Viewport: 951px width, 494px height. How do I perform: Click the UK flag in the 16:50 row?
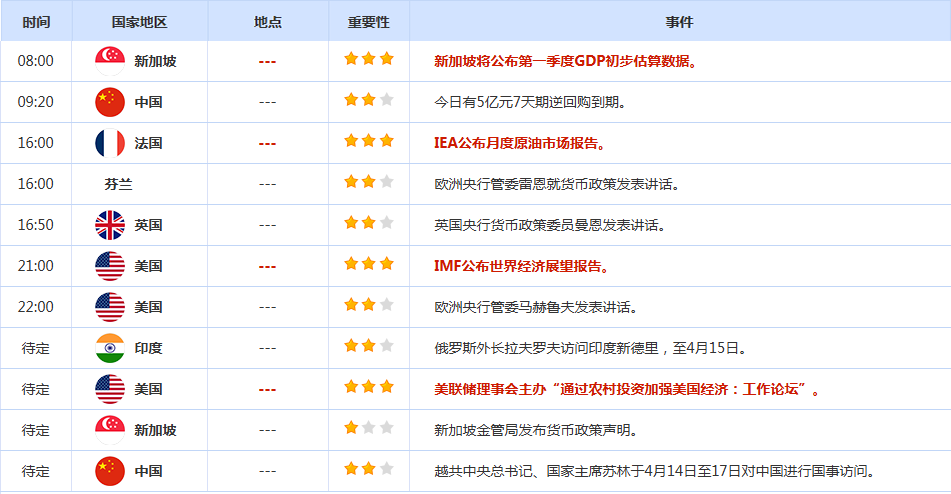click(x=109, y=225)
